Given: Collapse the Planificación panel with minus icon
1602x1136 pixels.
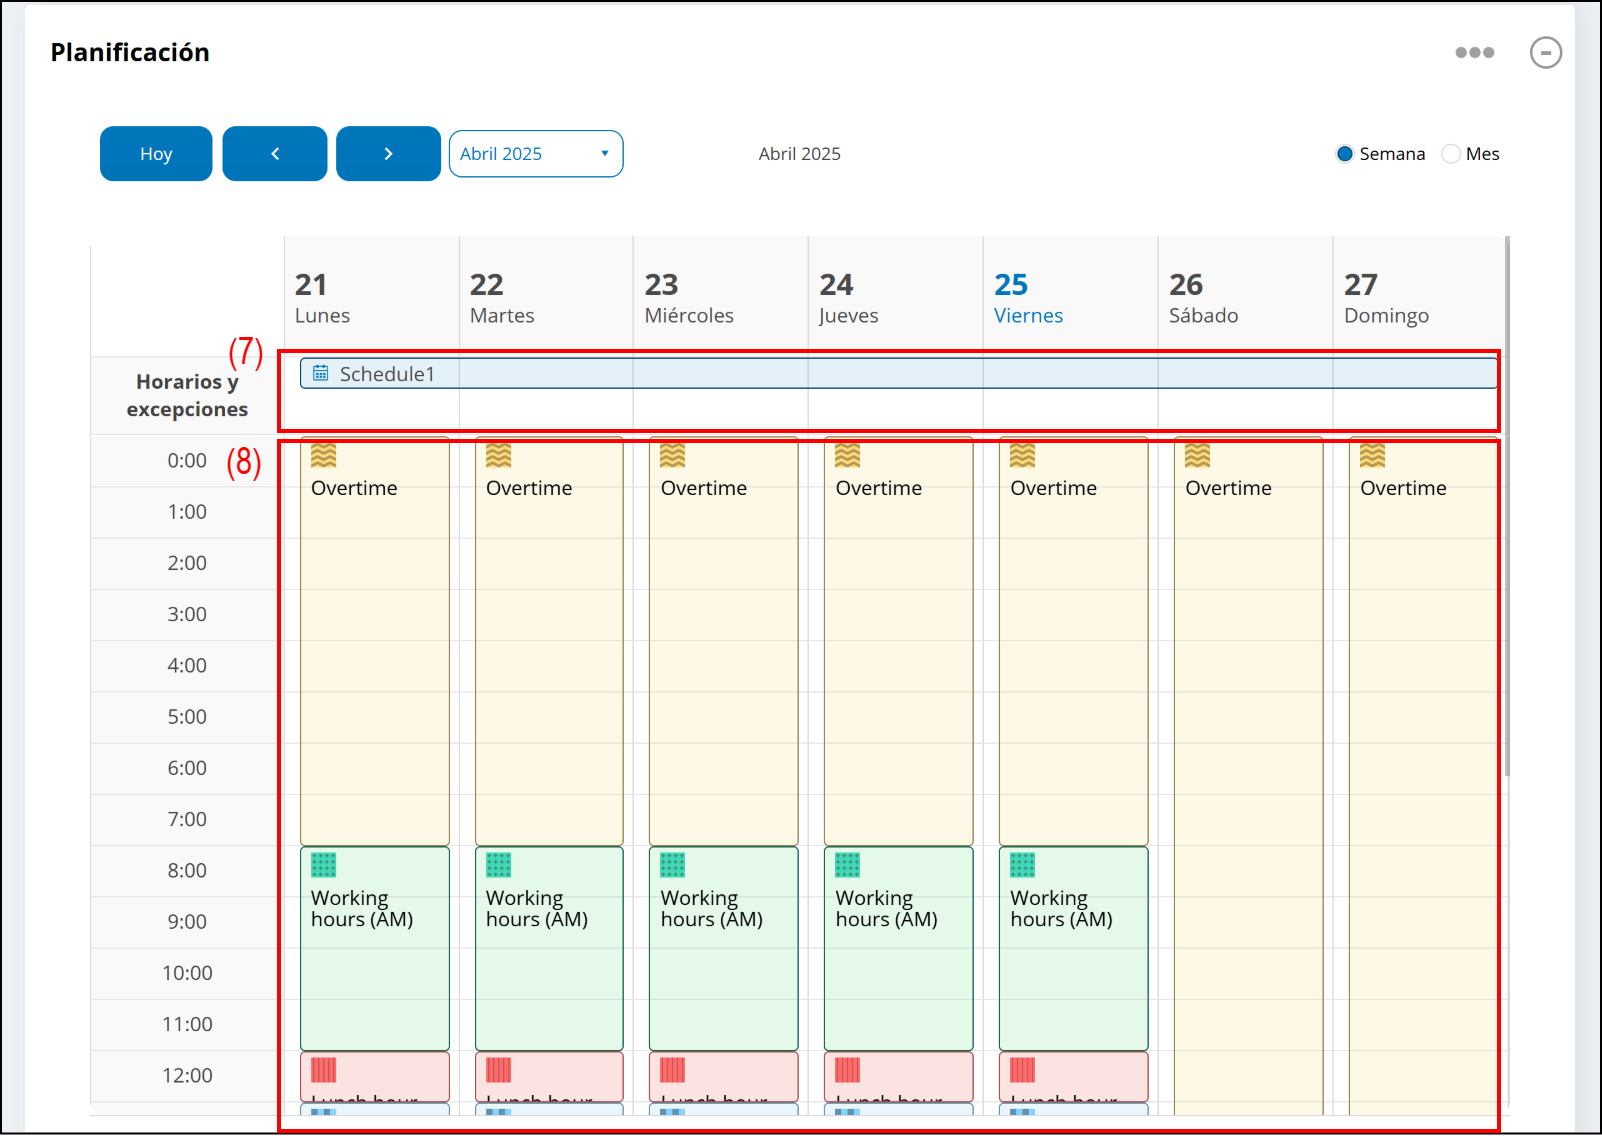Looking at the screenshot, I should click(1545, 53).
